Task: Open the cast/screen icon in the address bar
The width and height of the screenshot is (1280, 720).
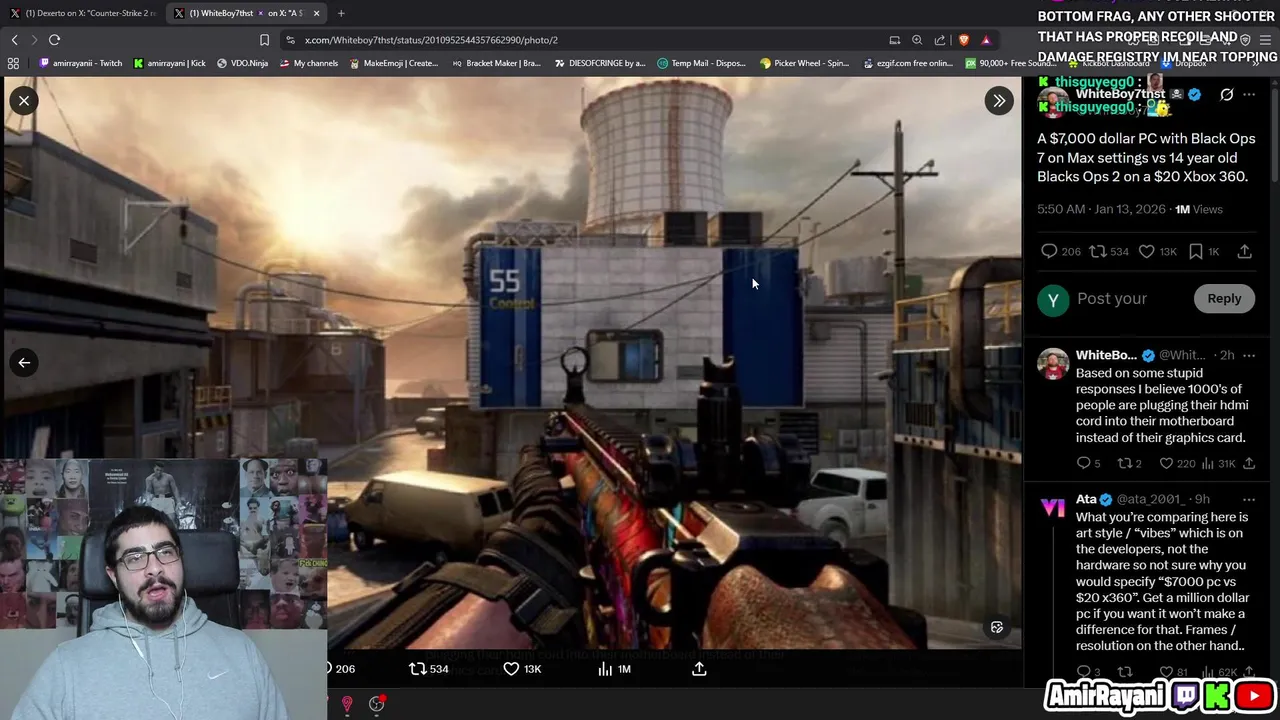Action: pos(895,40)
